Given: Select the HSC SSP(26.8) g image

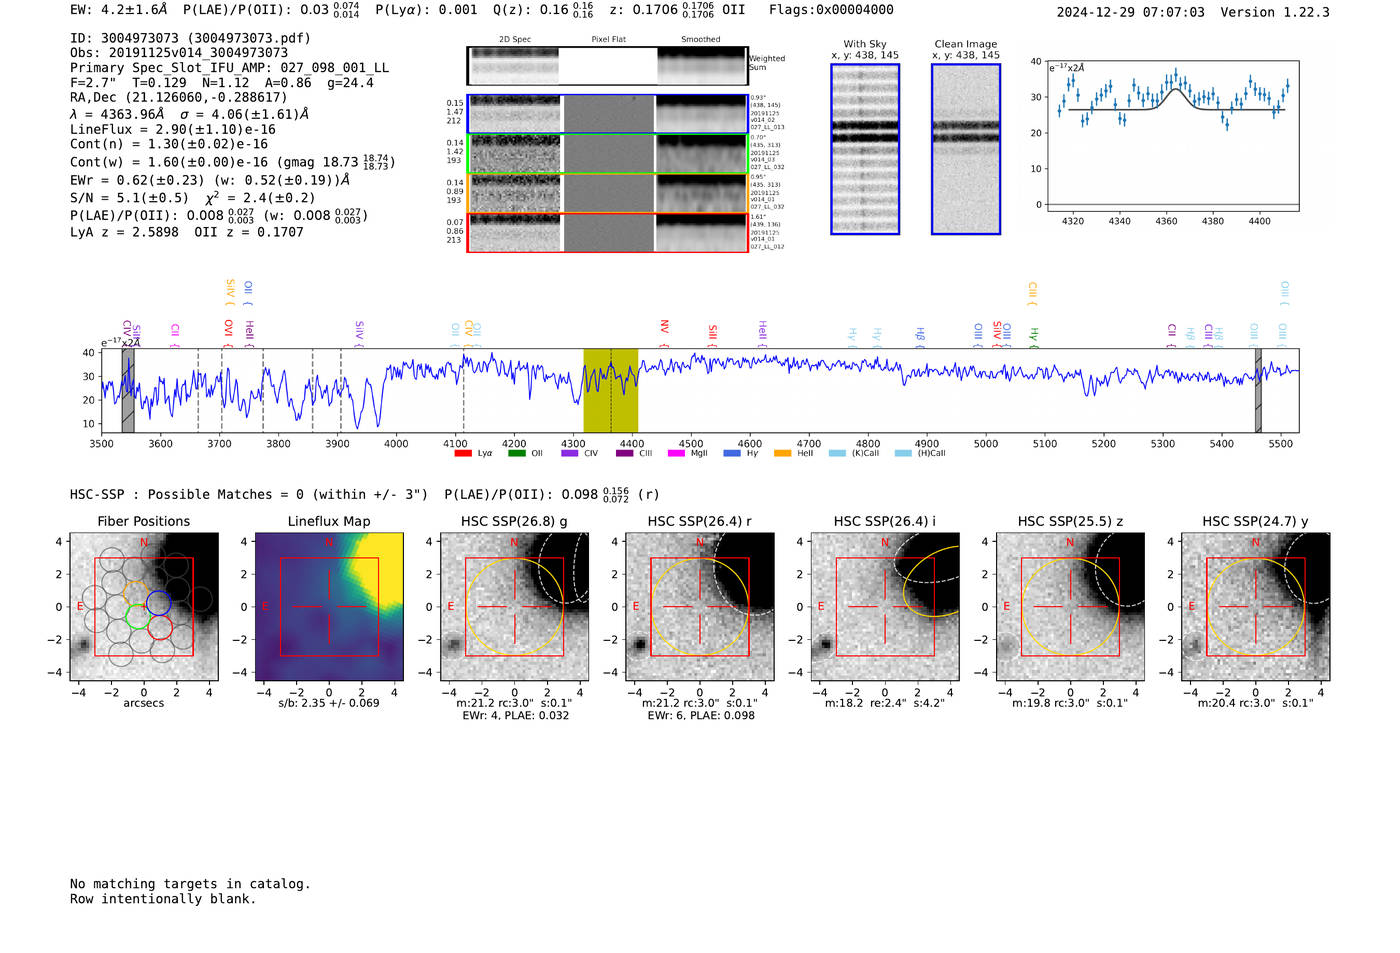Looking at the screenshot, I should click(514, 607).
